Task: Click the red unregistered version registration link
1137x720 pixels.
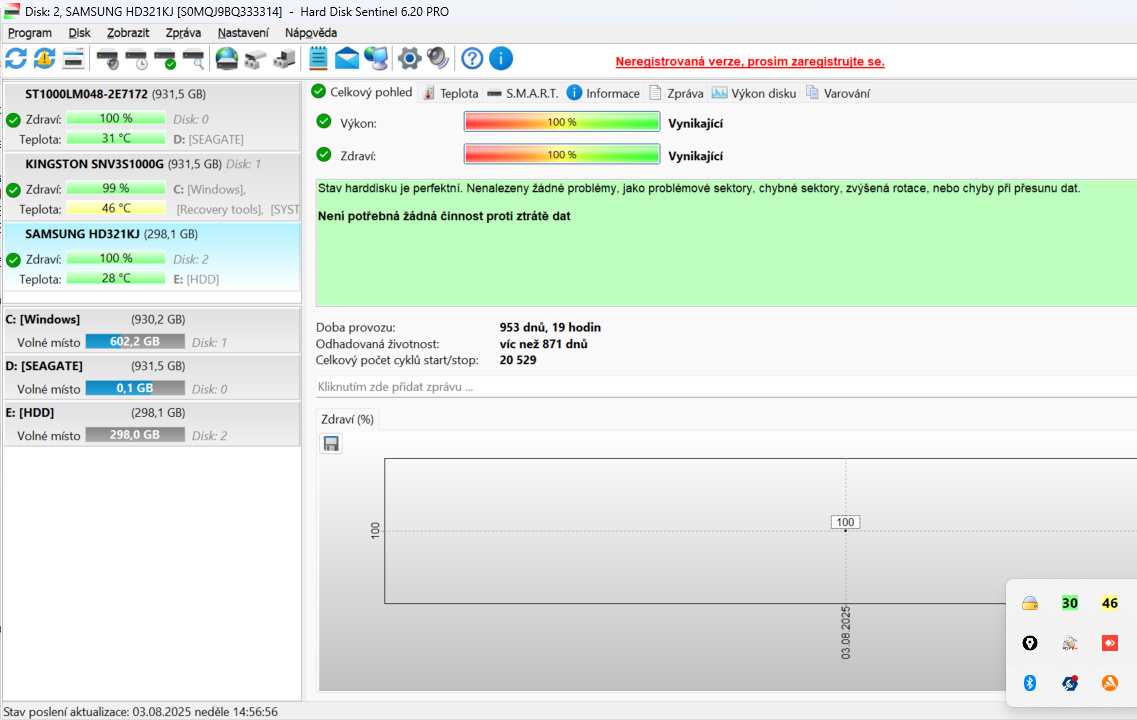Action: (749, 61)
